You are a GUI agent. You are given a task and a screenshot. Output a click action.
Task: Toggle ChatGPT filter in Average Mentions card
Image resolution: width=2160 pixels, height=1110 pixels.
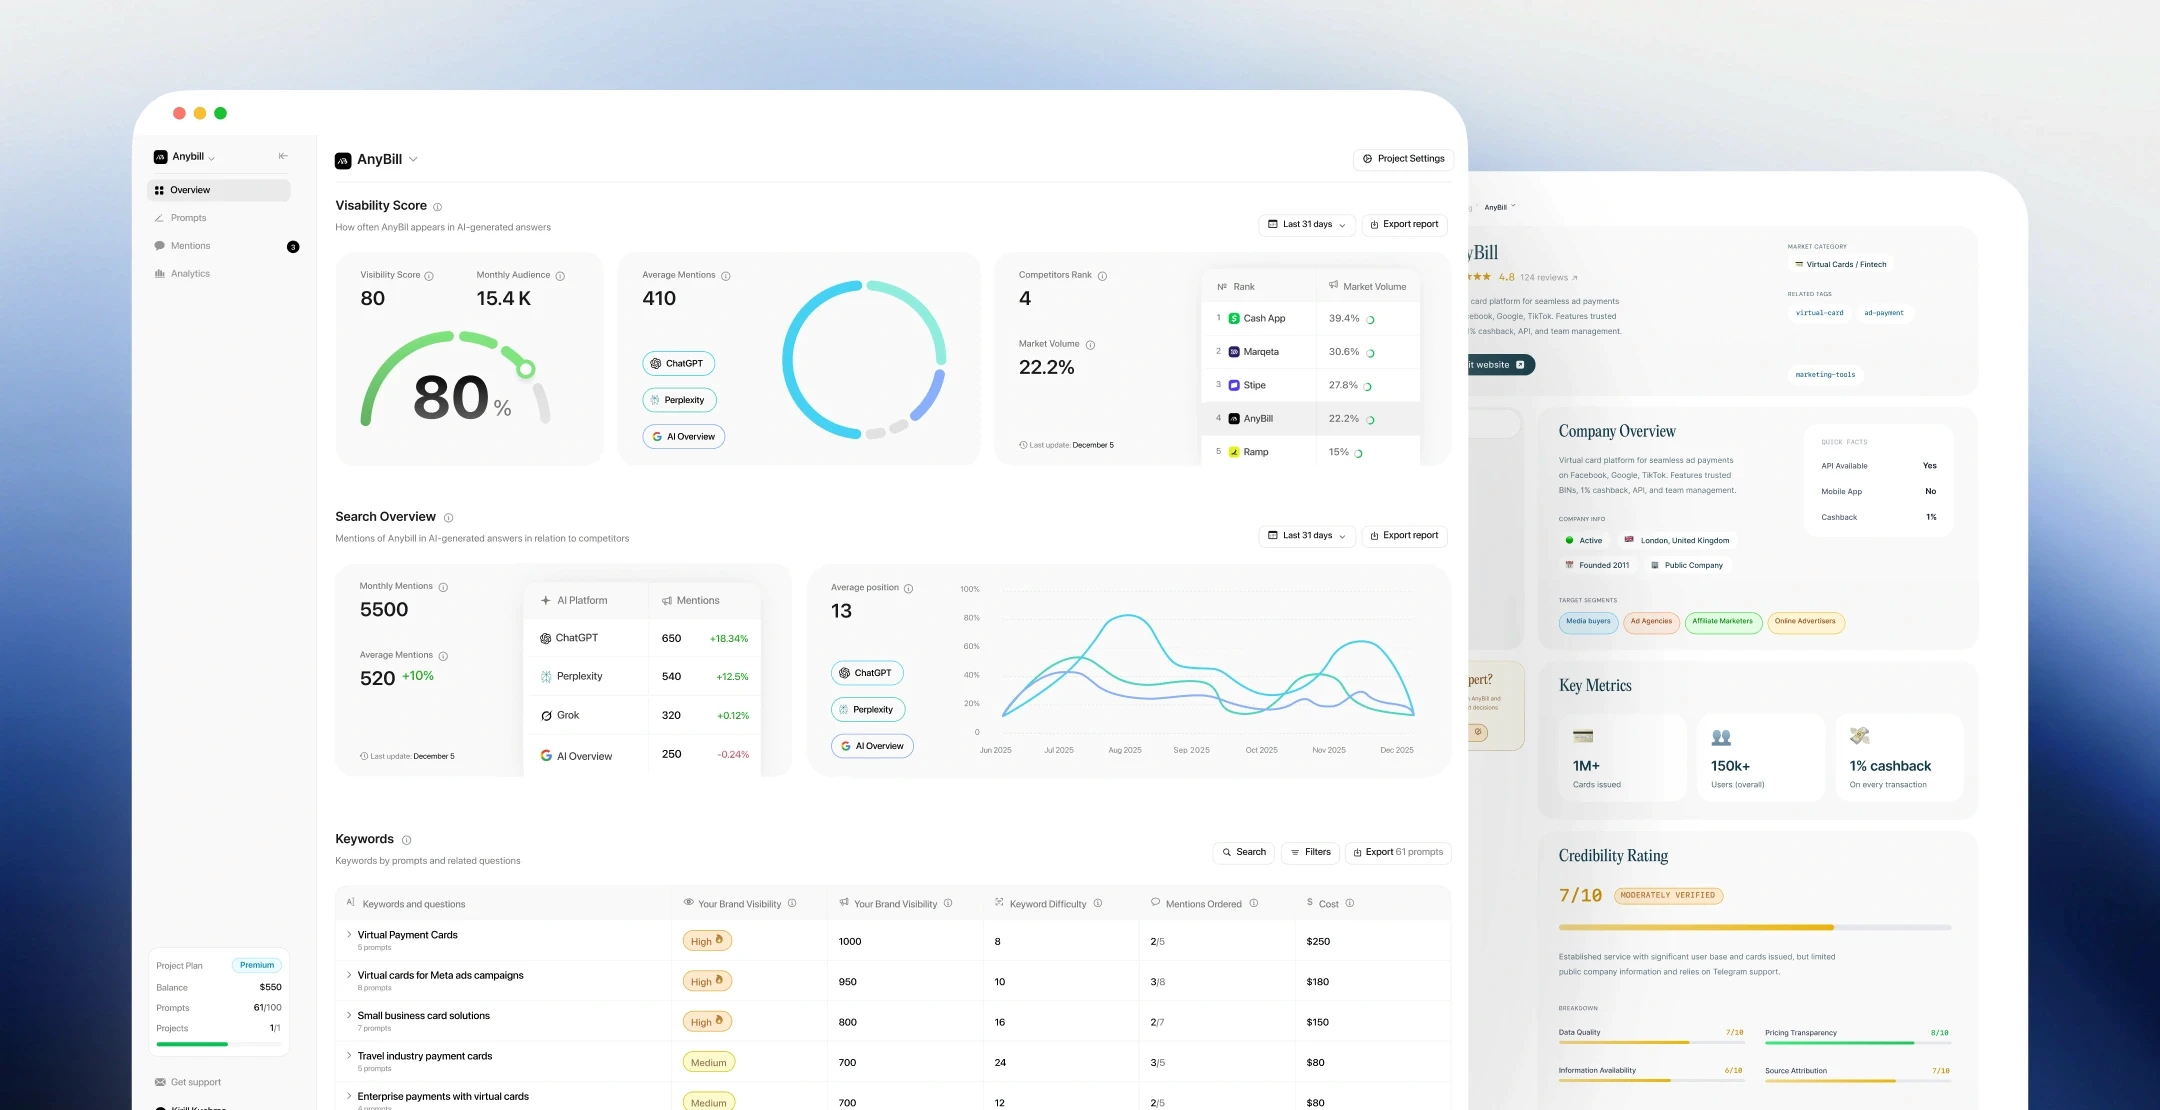point(678,364)
